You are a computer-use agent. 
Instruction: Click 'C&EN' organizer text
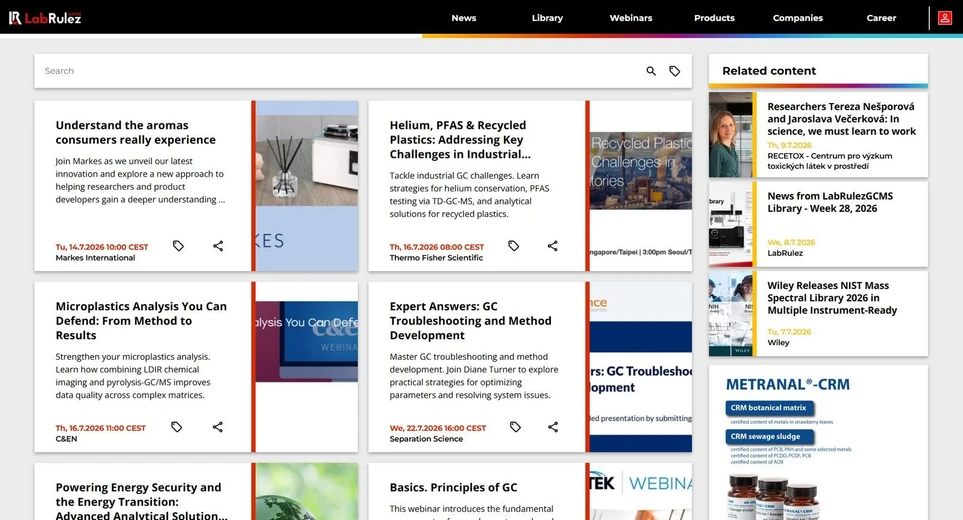(66, 439)
